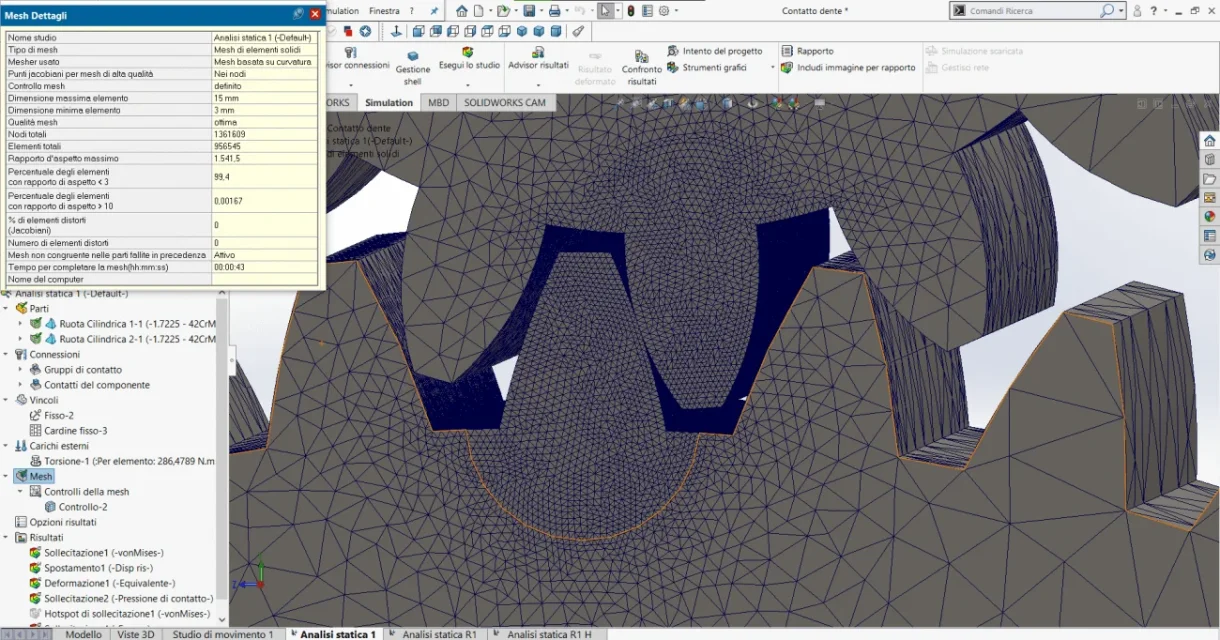This screenshot has height=640, width=1220.
Task: Open the Analisi statica R1 tab
Action: pos(440,634)
